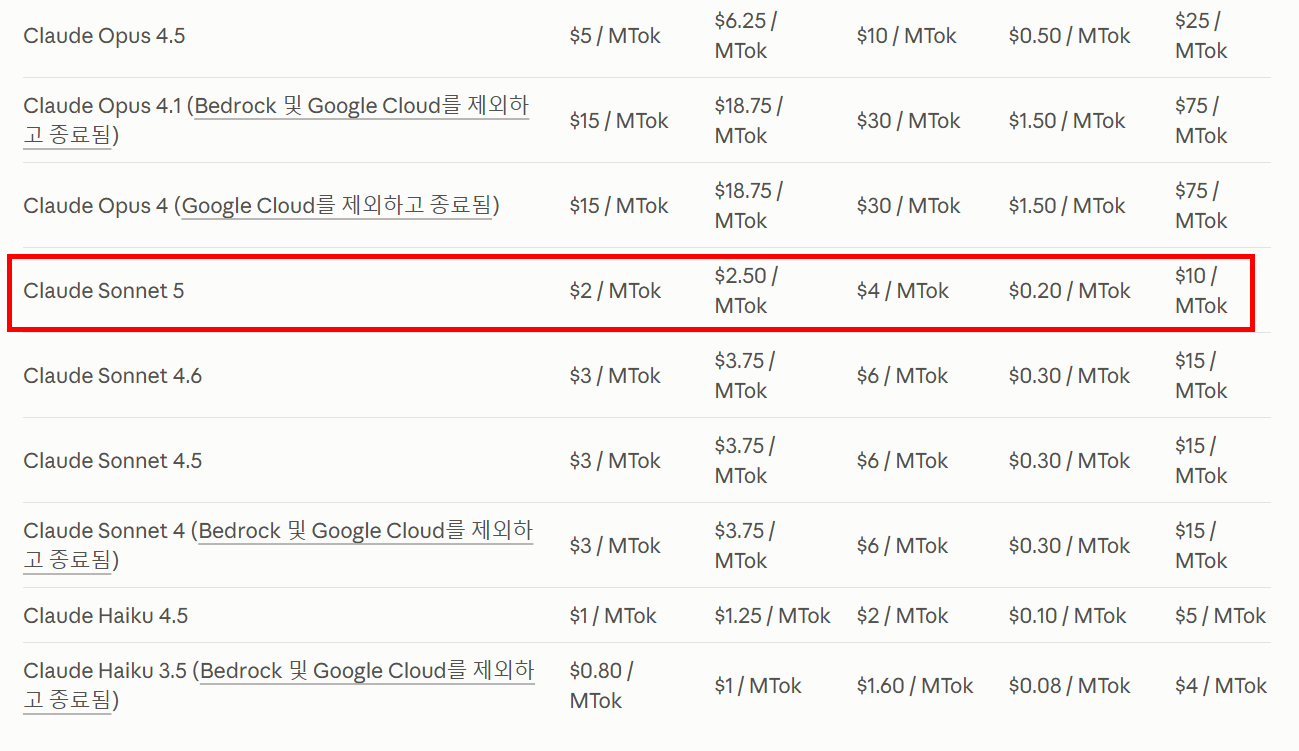The height and width of the screenshot is (751, 1299).
Task: Select the Claude Opus 4.5 model name
Action: pos(104,36)
